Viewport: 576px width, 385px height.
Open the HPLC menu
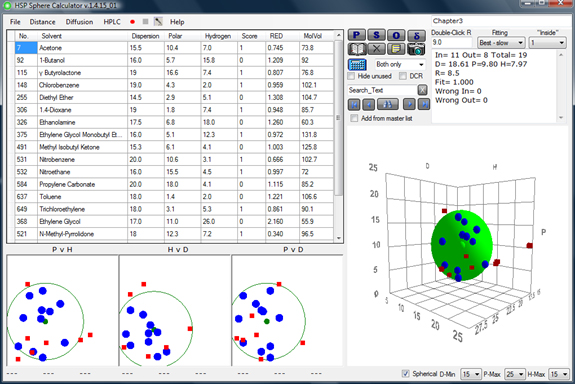pyautogui.click(x=112, y=22)
